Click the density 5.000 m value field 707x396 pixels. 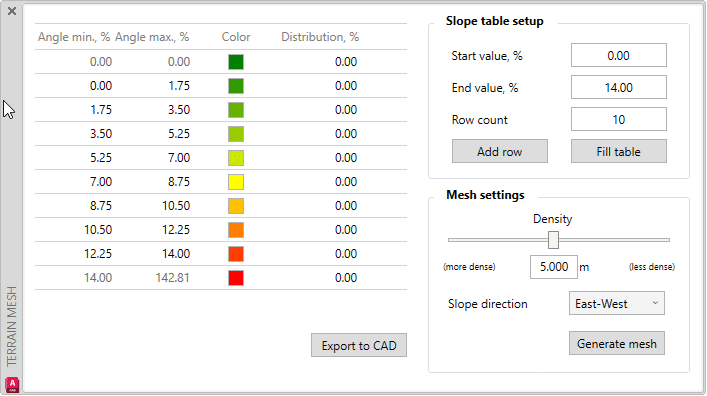(x=554, y=267)
